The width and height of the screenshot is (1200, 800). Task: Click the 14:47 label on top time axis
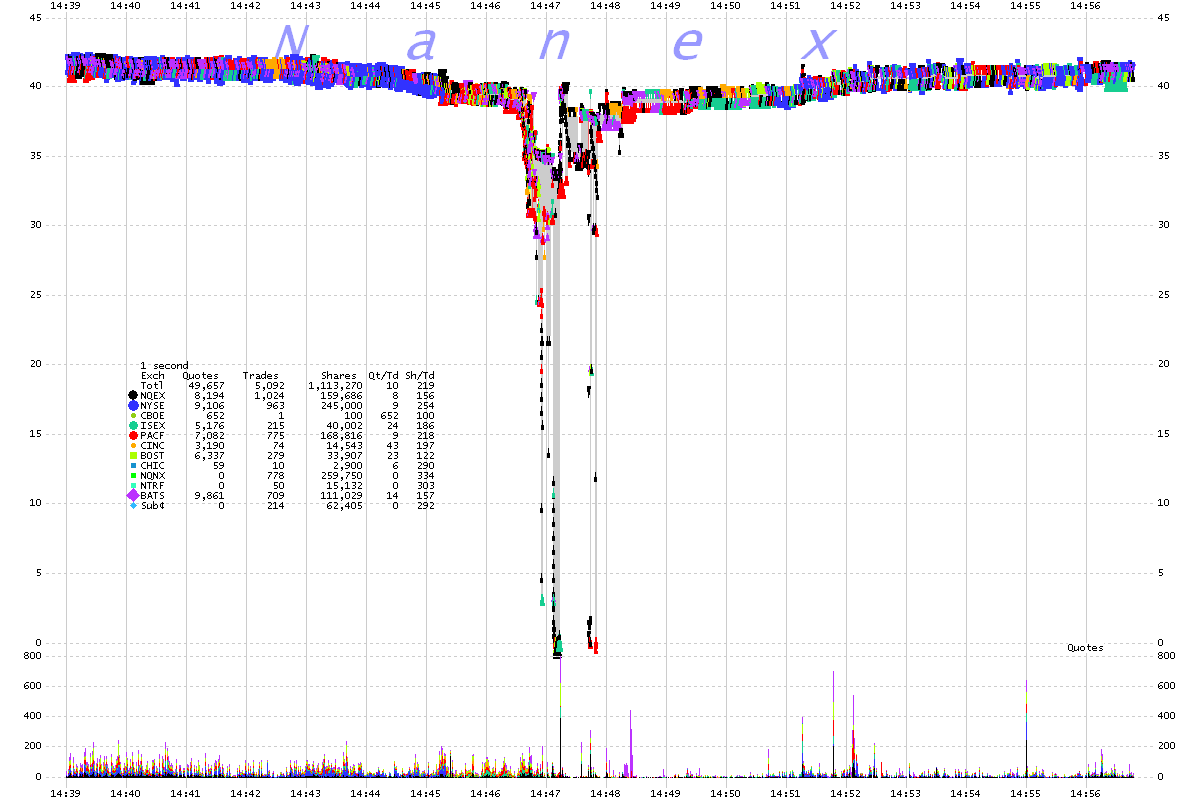pos(546,6)
